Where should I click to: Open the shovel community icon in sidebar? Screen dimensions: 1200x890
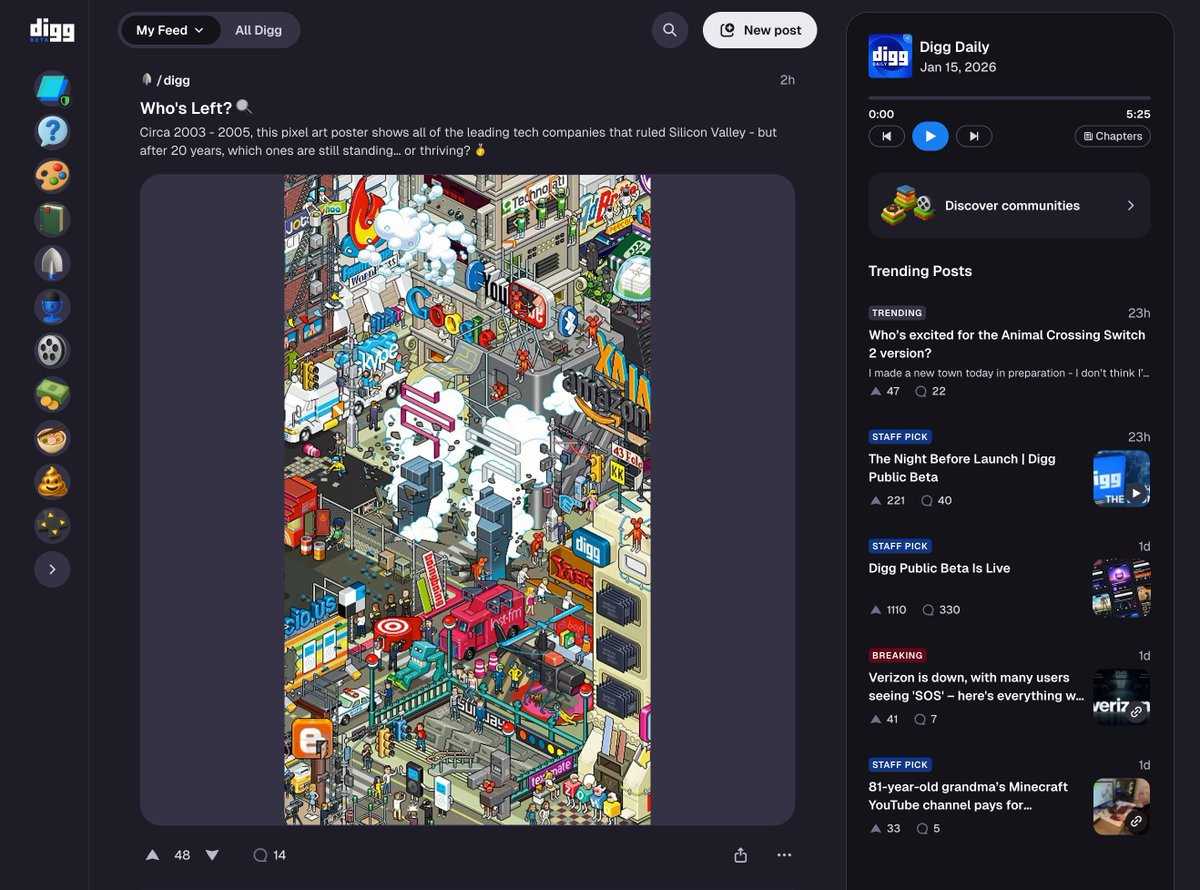click(52, 263)
